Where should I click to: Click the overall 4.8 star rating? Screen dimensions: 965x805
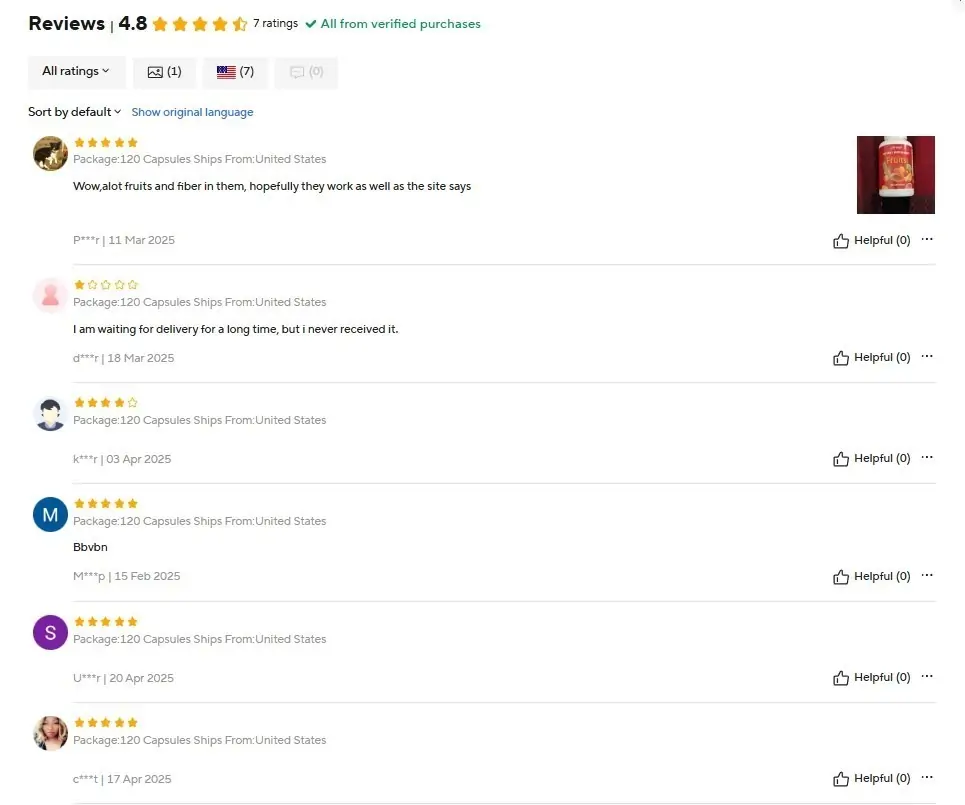pos(199,24)
